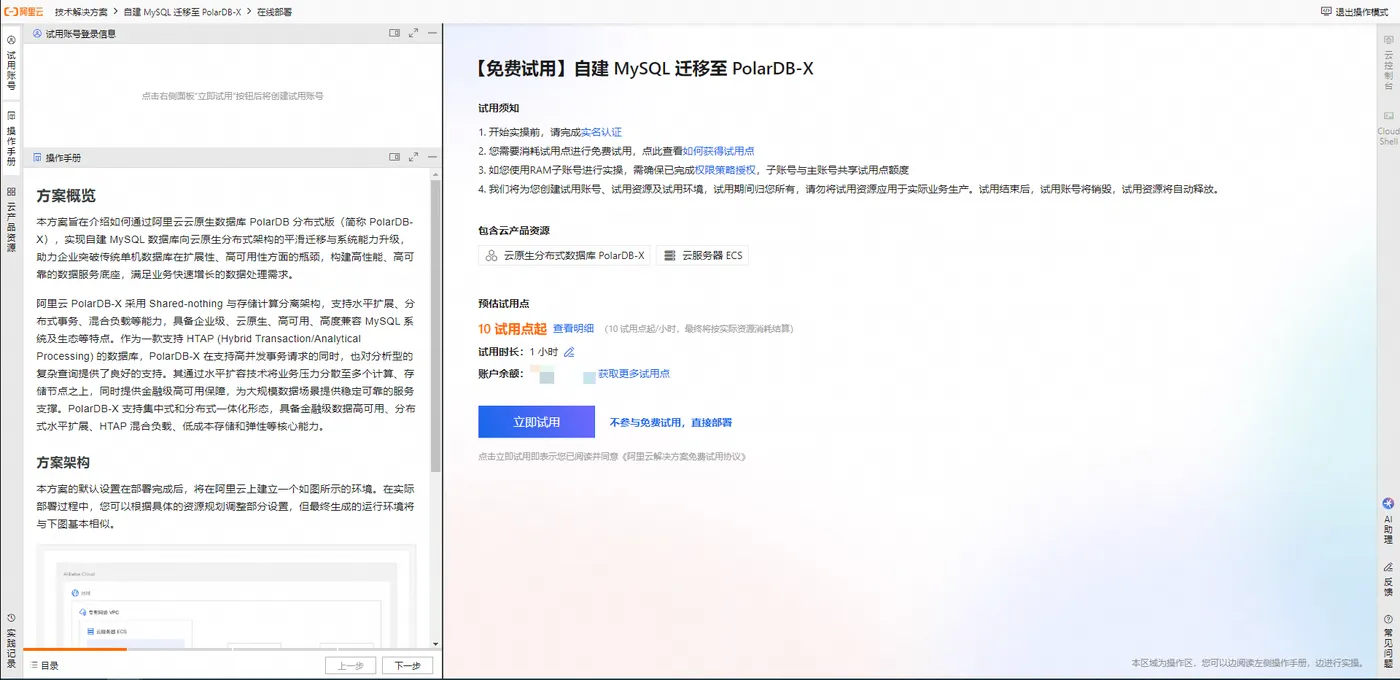This screenshot has height=680, width=1400.
Task: Maximize the 试用账号登录信息 panel
Action: click(x=414, y=33)
